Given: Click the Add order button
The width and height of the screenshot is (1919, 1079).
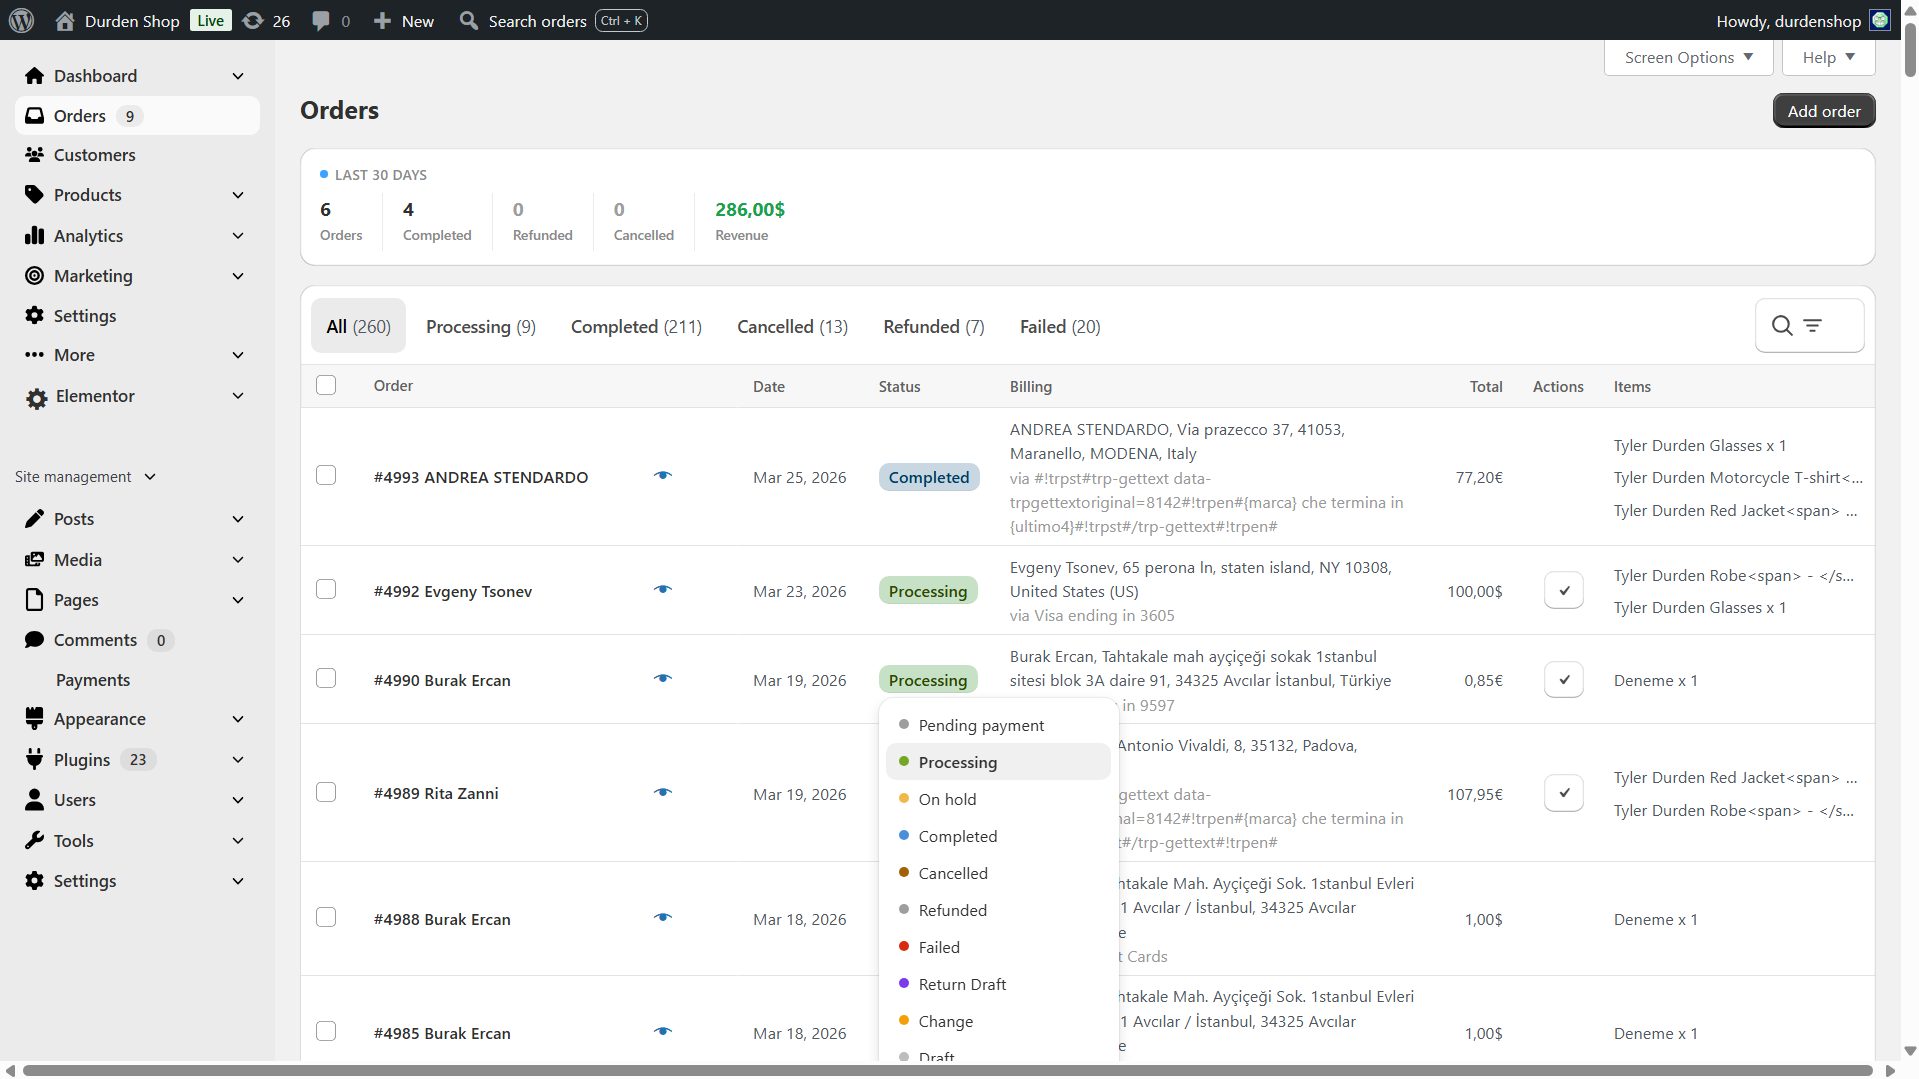Looking at the screenshot, I should point(1823,111).
